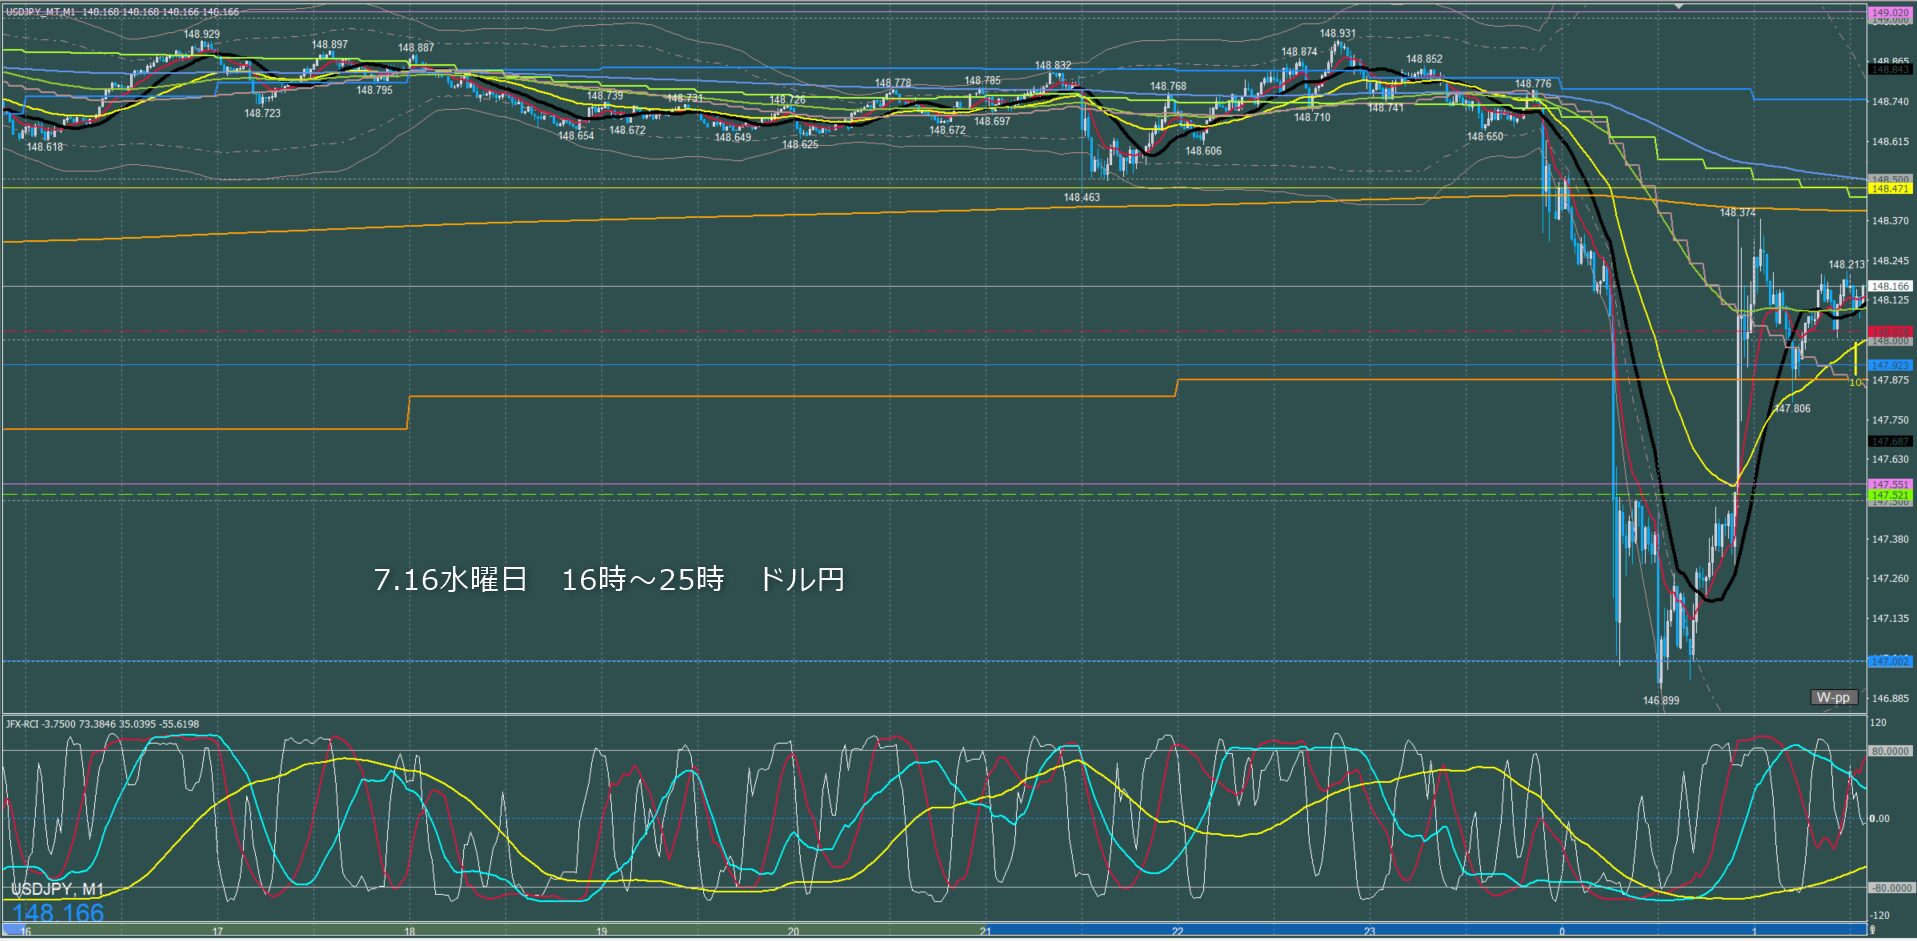The height and width of the screenshot is (941, 1917).
Task: Click the 18 hour marker on time axis
Action: point(409,932)
